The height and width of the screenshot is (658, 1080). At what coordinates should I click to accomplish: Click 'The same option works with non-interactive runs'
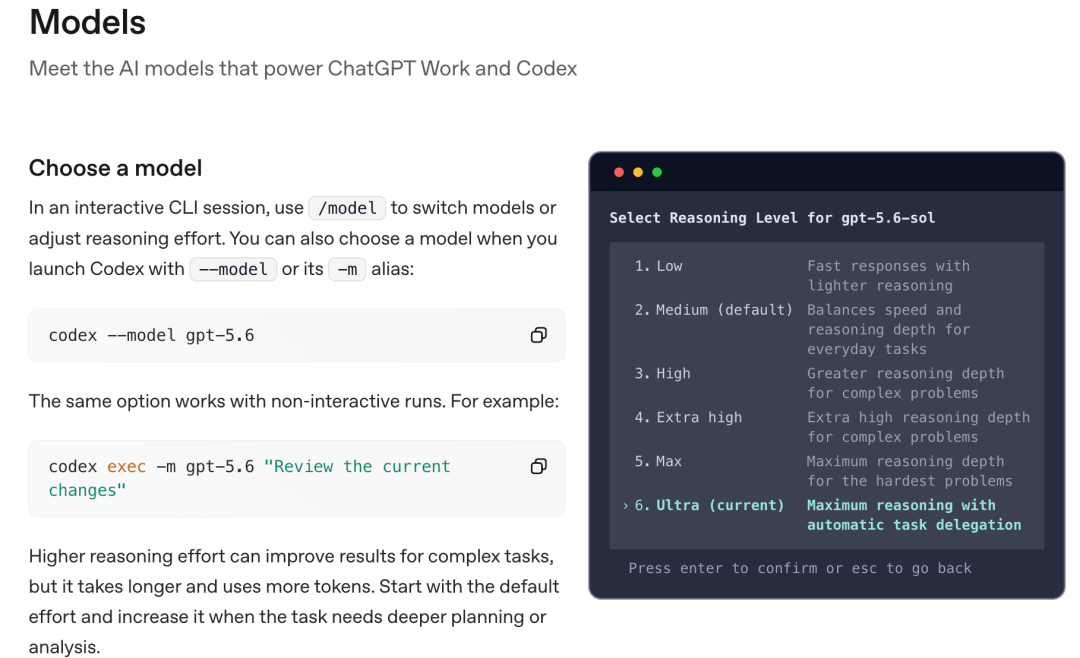pos(293,401)
